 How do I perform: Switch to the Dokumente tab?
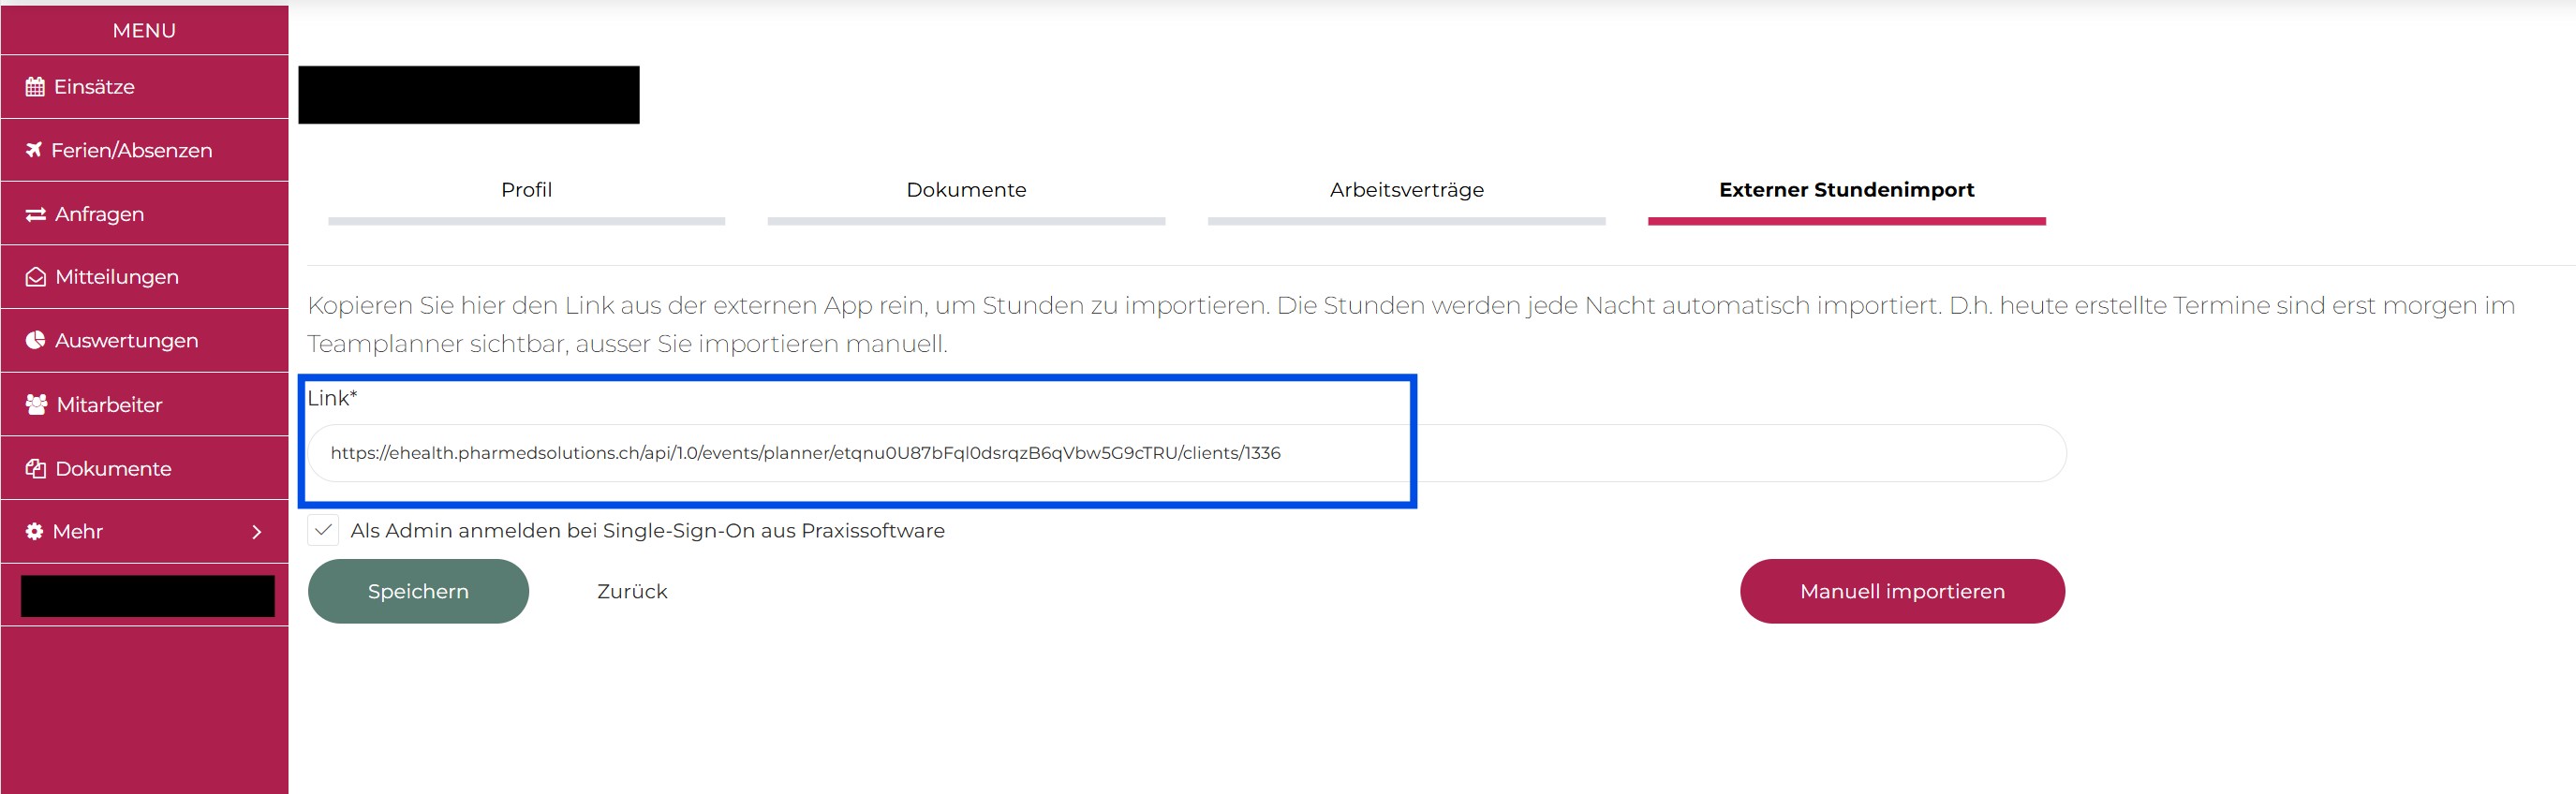click(x=966, y=190)
